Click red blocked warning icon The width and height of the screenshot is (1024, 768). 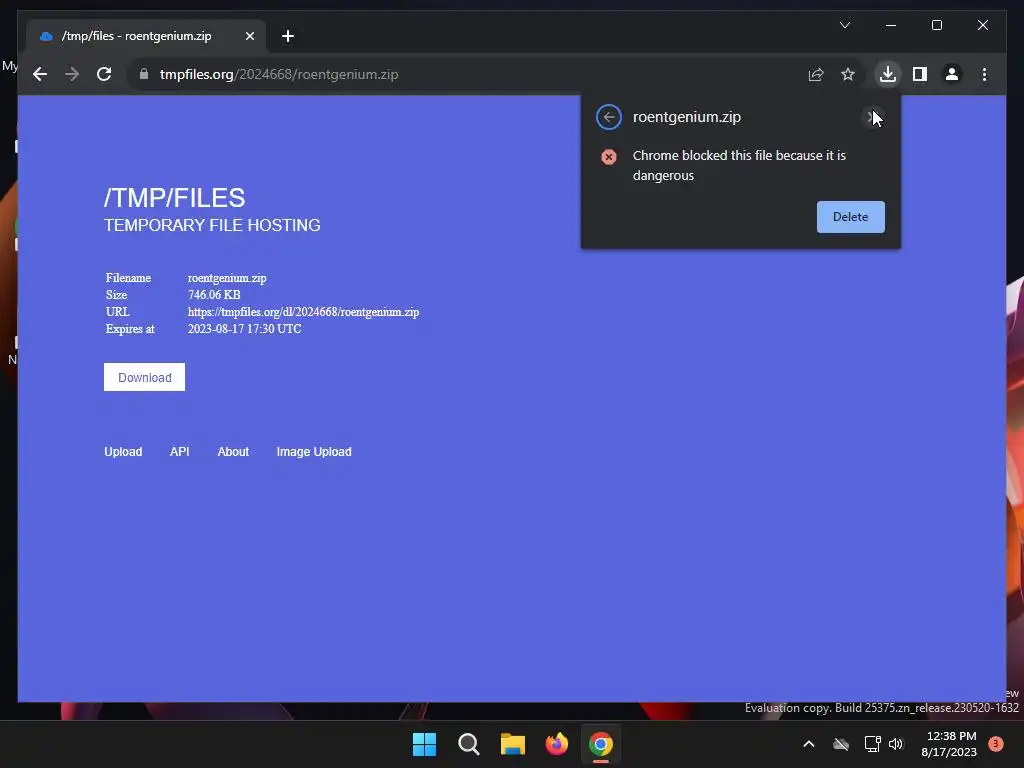coord(609,157)
